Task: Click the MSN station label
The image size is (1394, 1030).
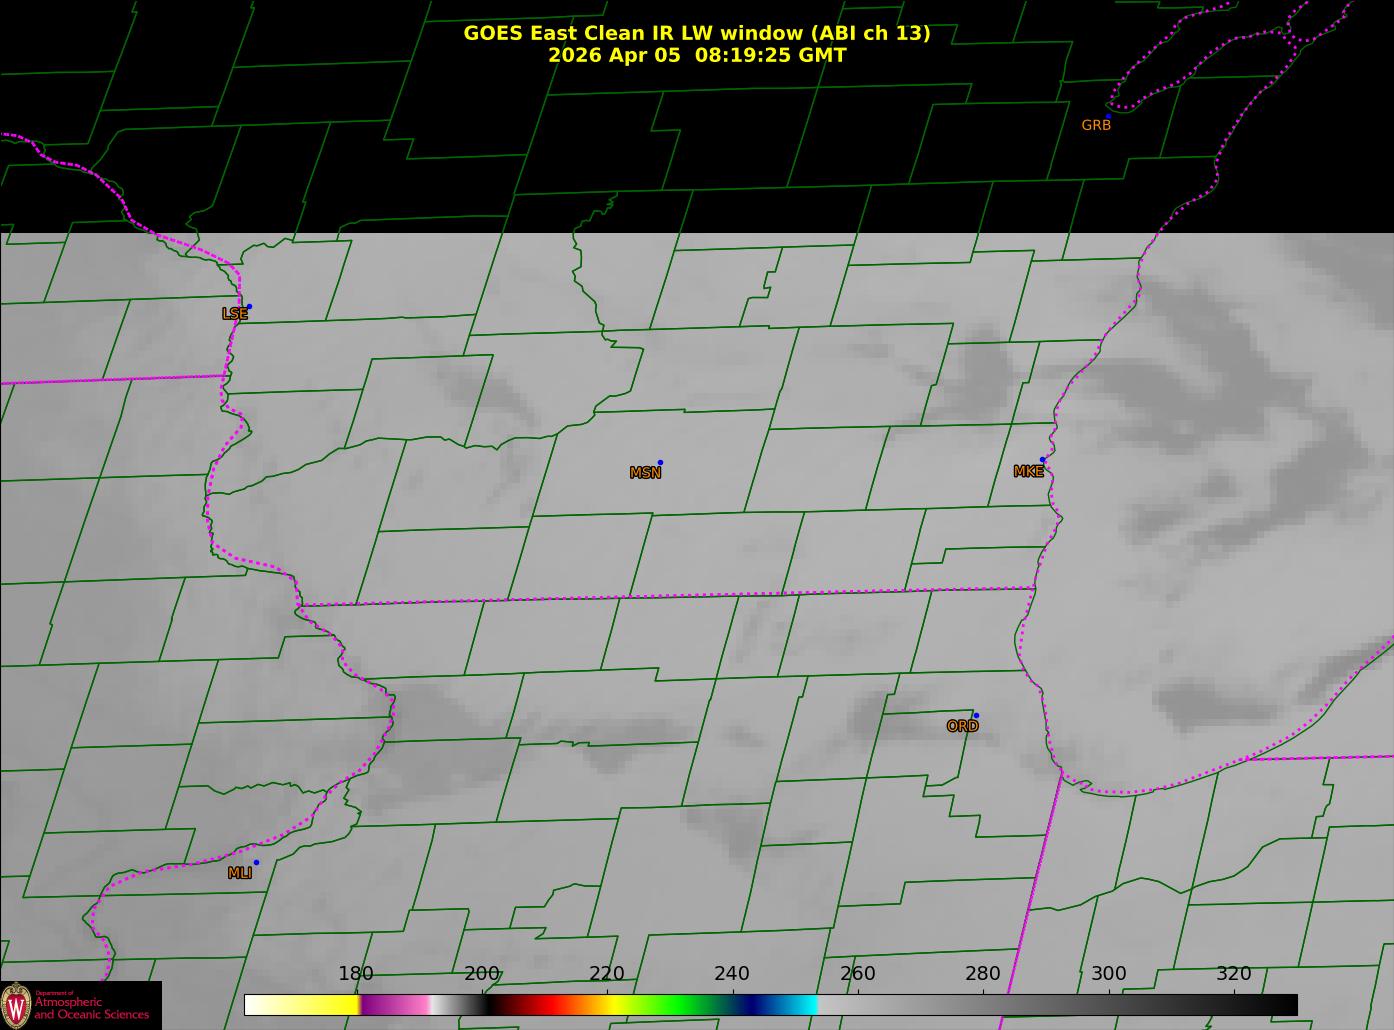Action: point(645,473)
